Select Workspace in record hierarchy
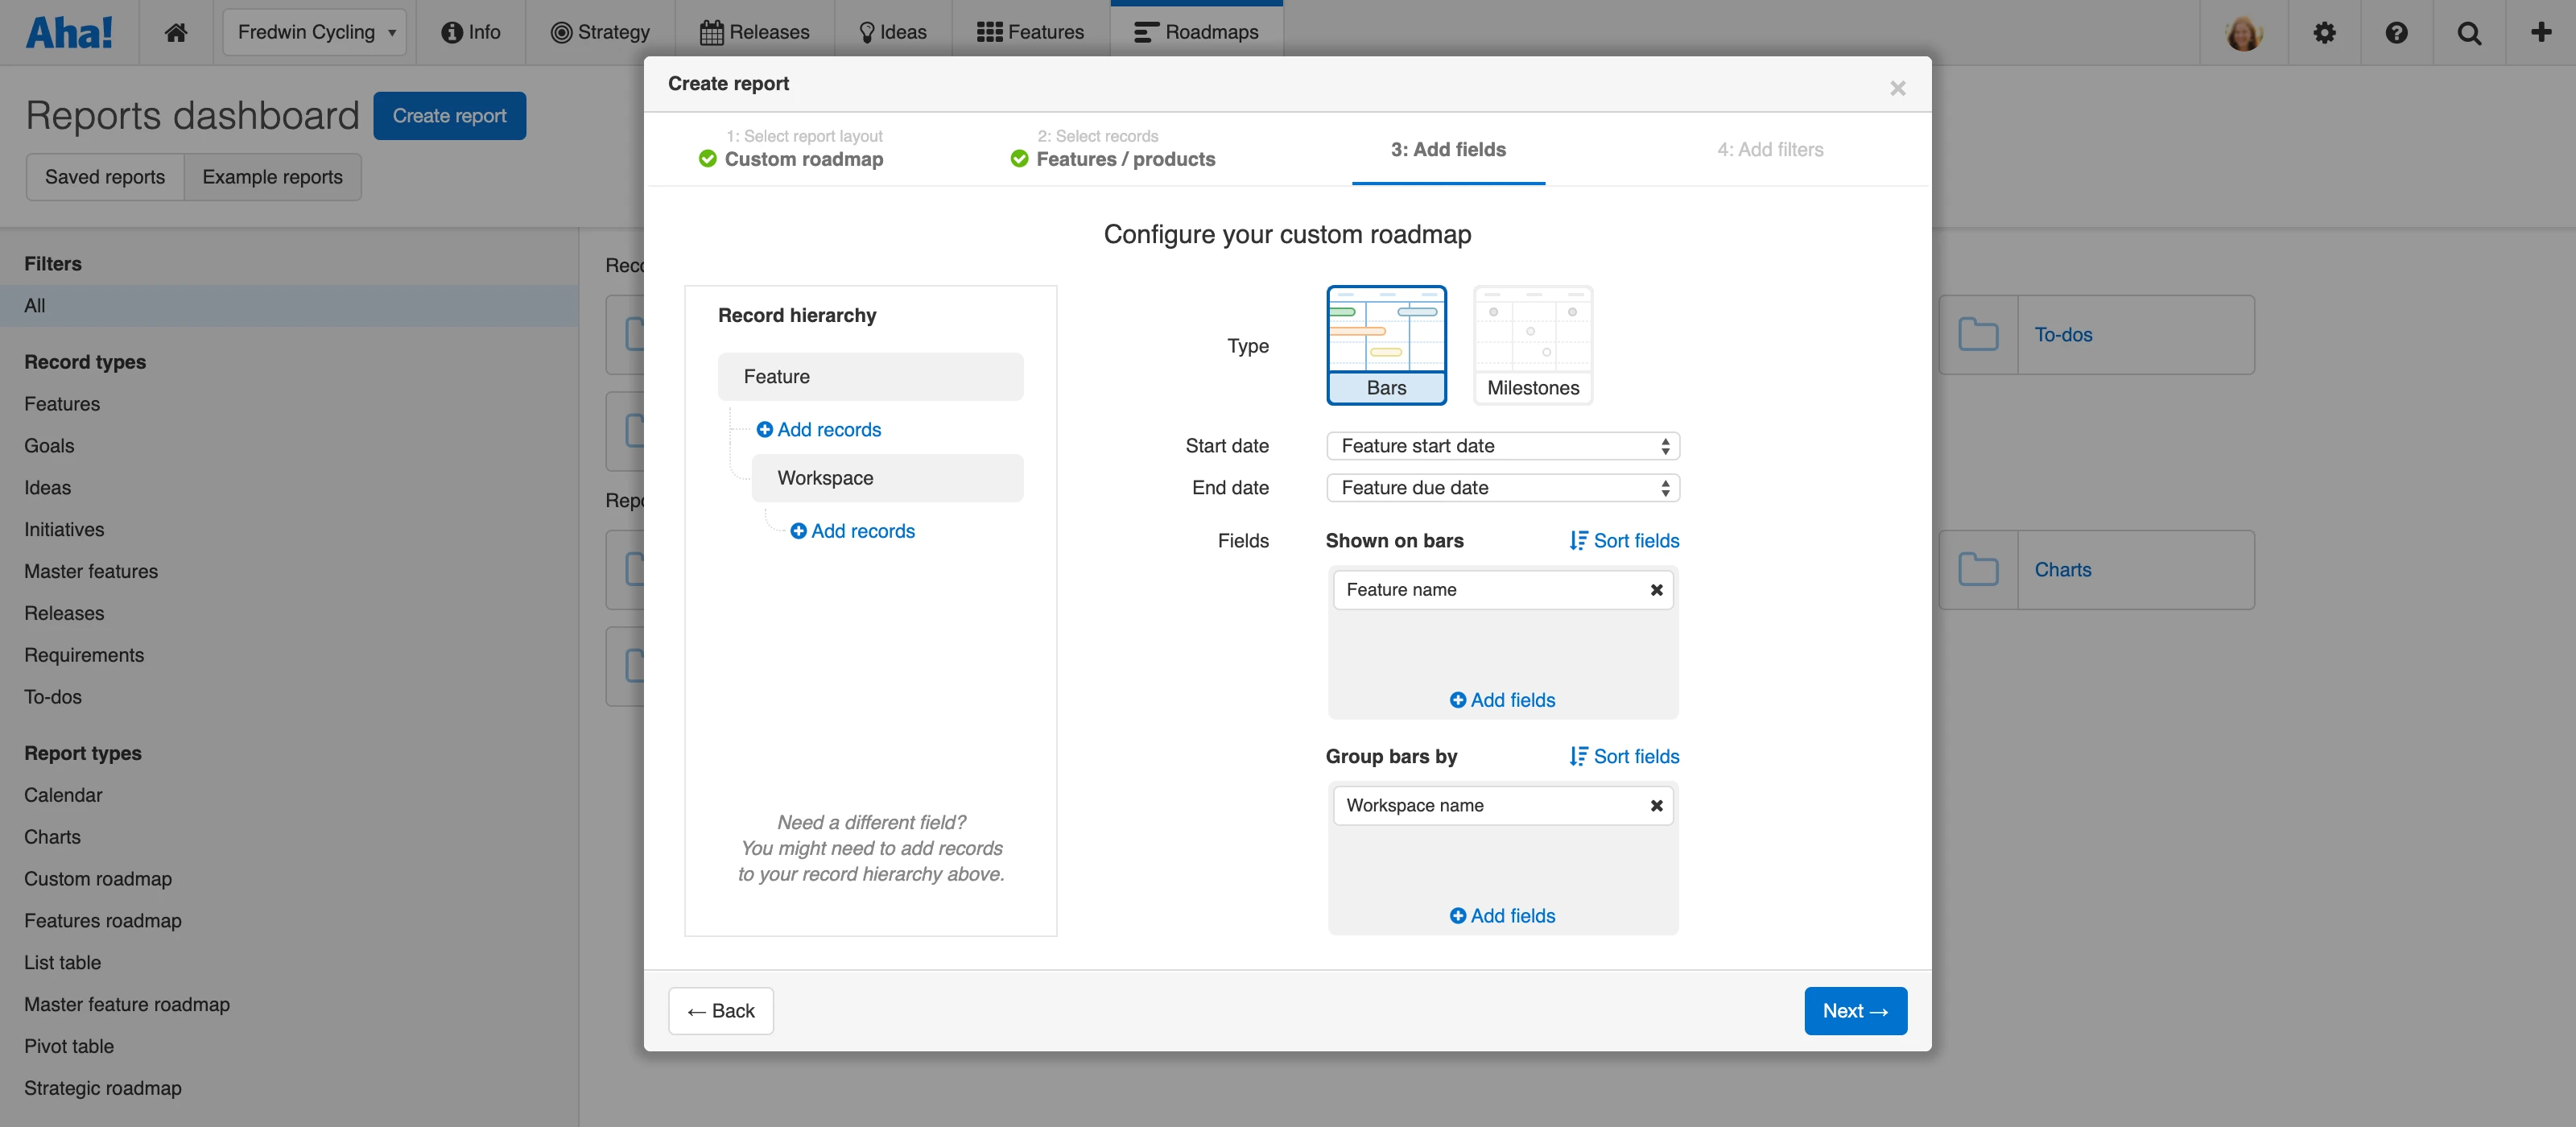Screen dimensions: 2576x1127 click(x=886, y=478)
